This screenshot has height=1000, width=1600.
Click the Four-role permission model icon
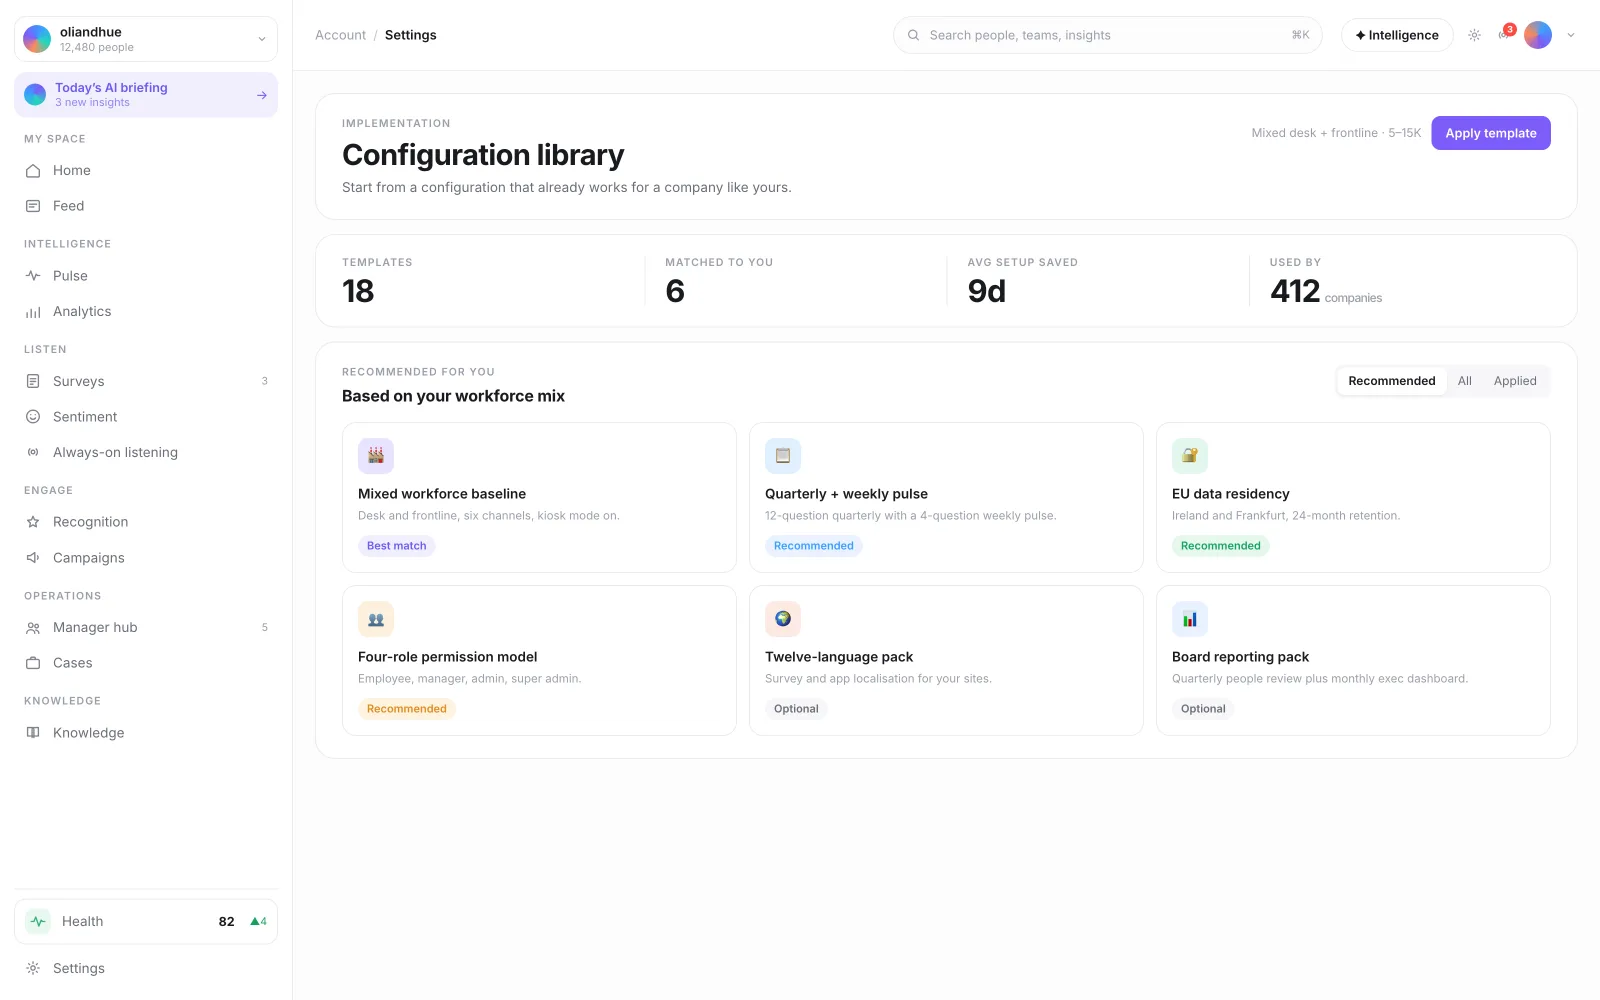coord(376,619)
